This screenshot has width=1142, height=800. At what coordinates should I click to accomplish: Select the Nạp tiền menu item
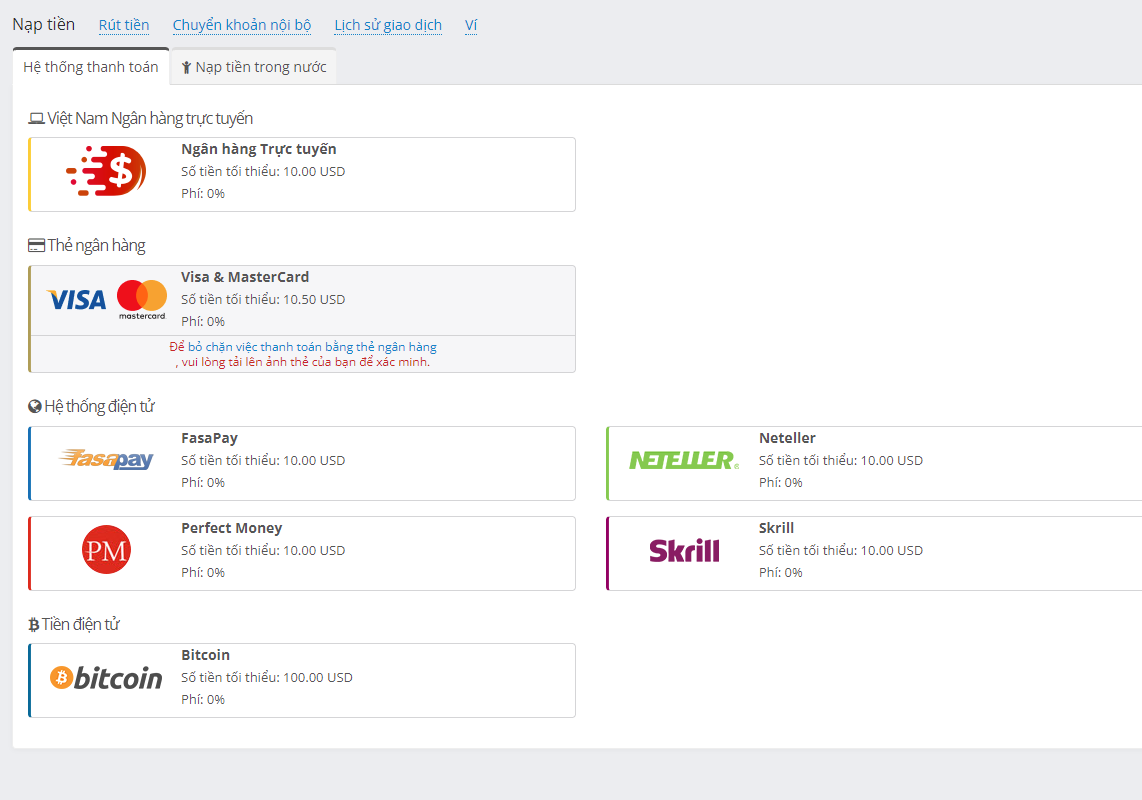click(44, 24)
